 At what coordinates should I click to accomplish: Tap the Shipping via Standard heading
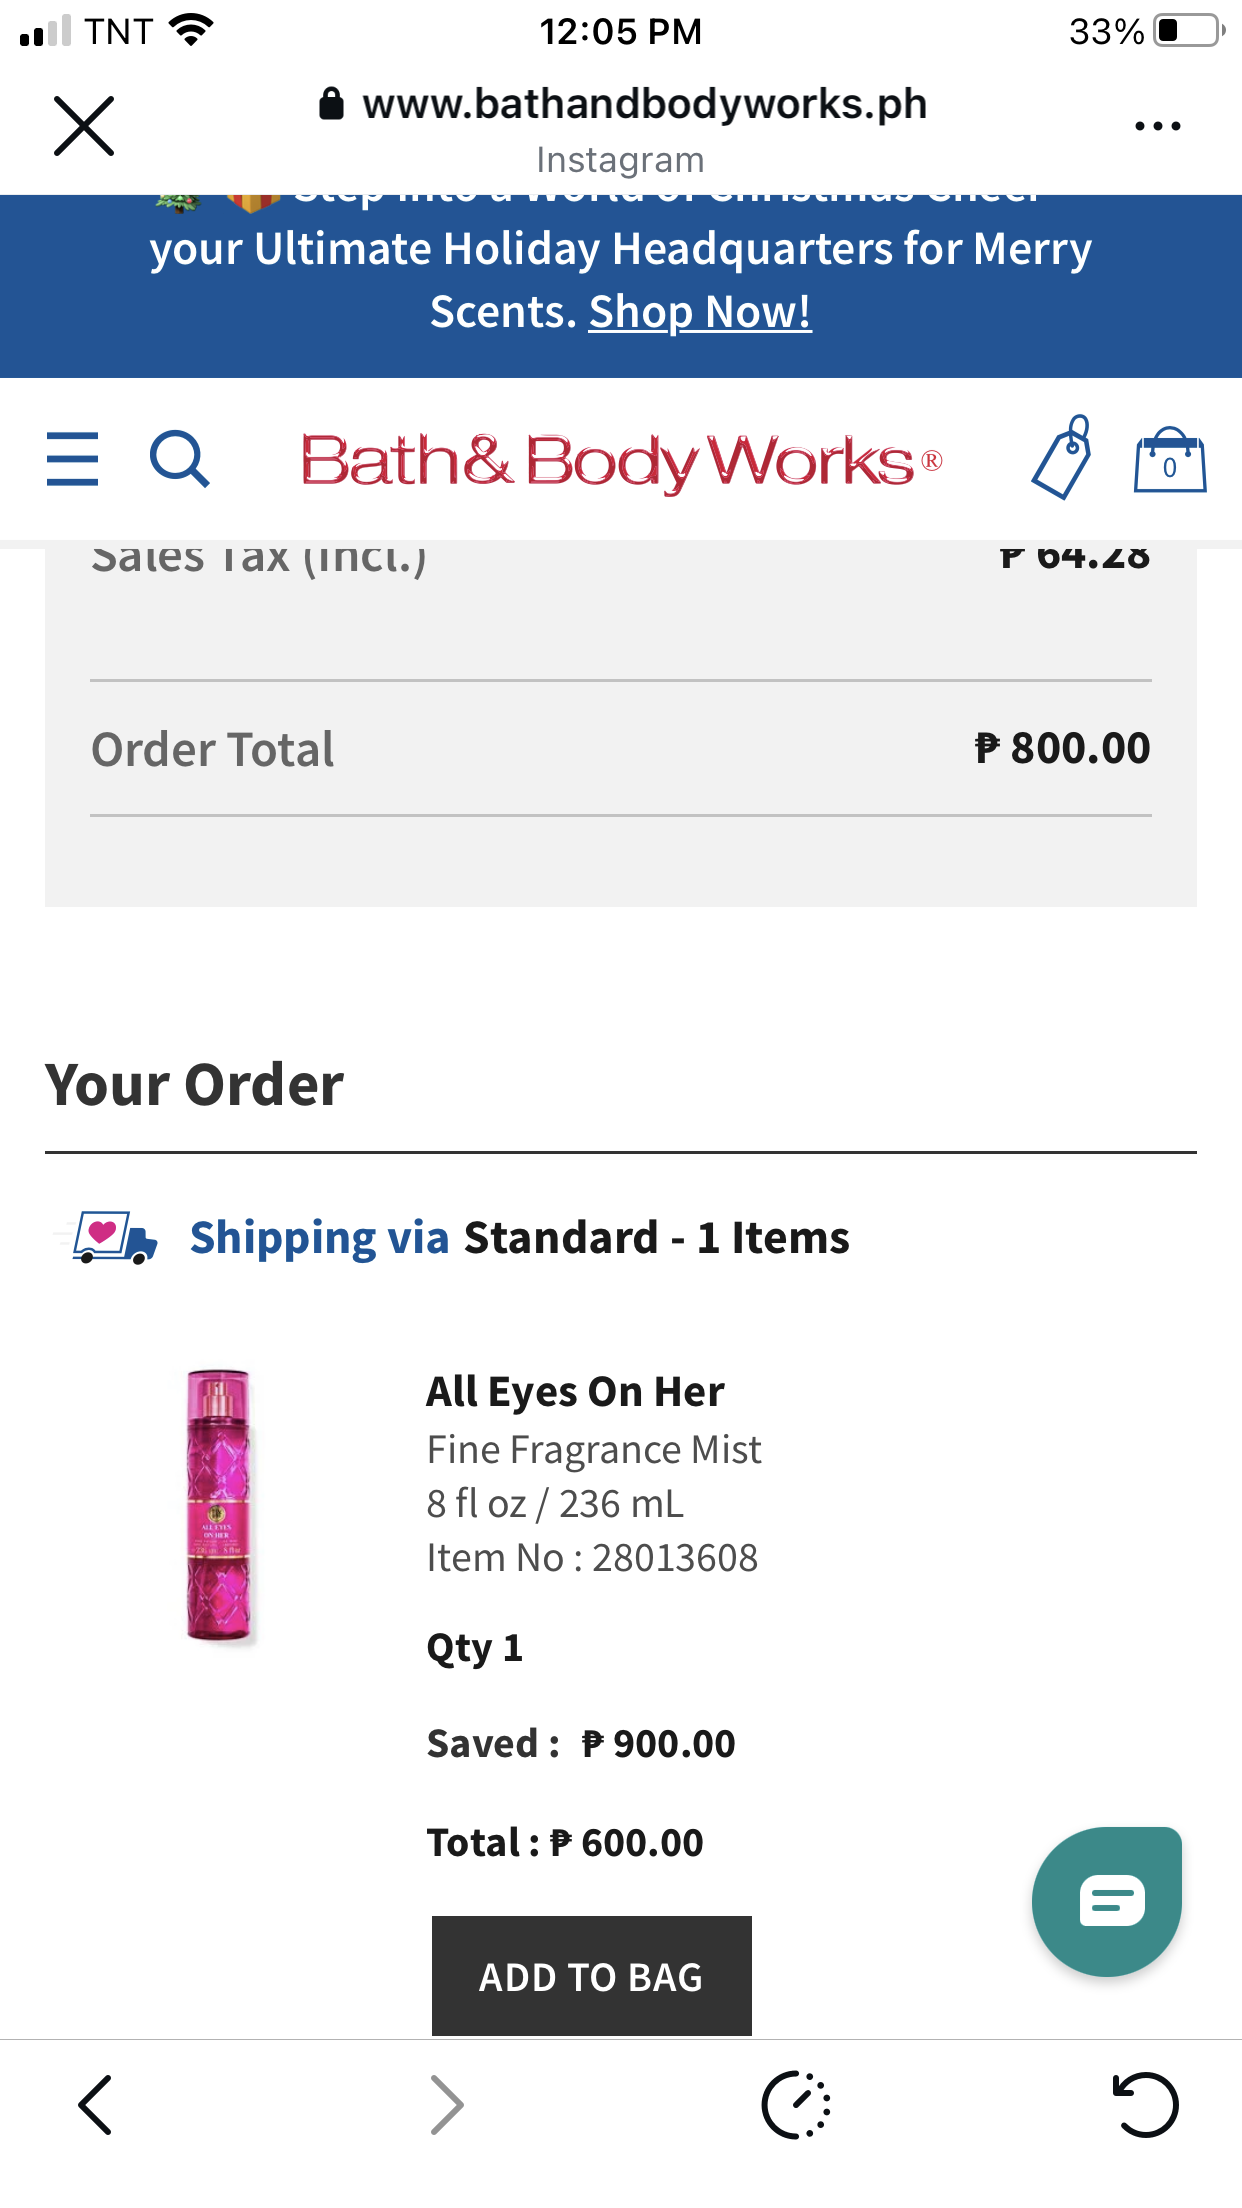tap(519, 1238)
